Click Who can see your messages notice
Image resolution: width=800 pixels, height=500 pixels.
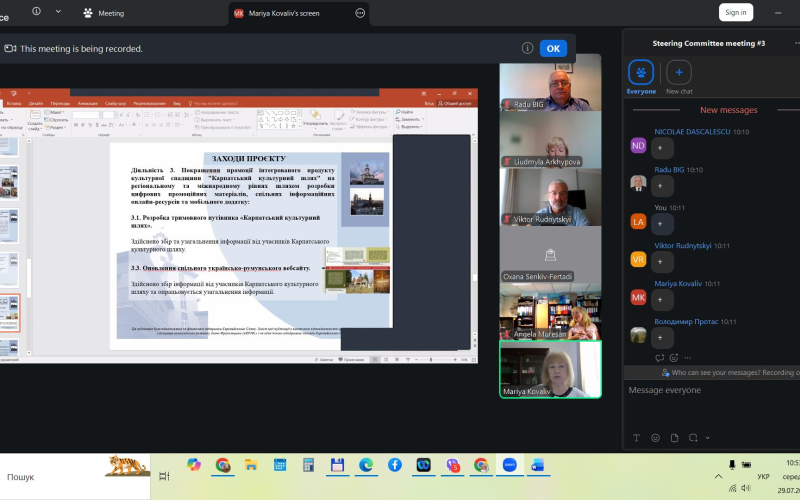pyautogui.click(x=730, y=372)
